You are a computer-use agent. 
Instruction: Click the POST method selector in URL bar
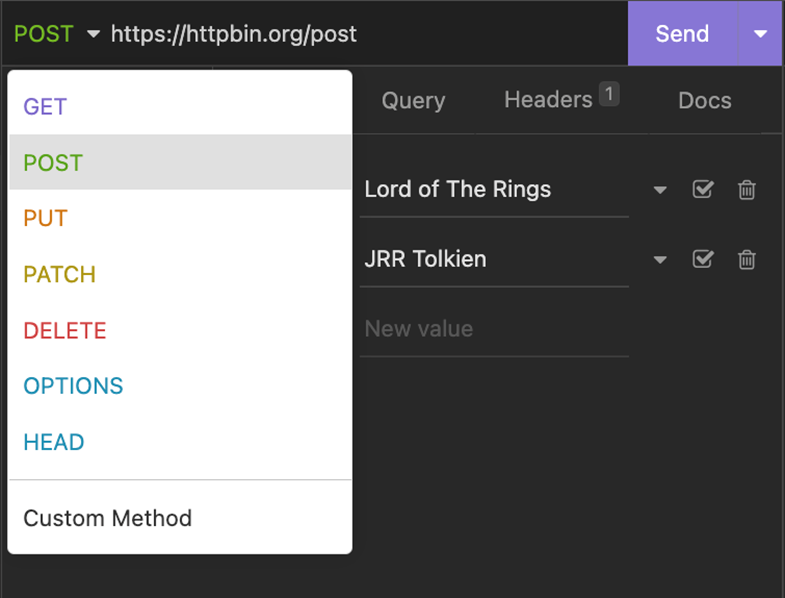point(57,34)
